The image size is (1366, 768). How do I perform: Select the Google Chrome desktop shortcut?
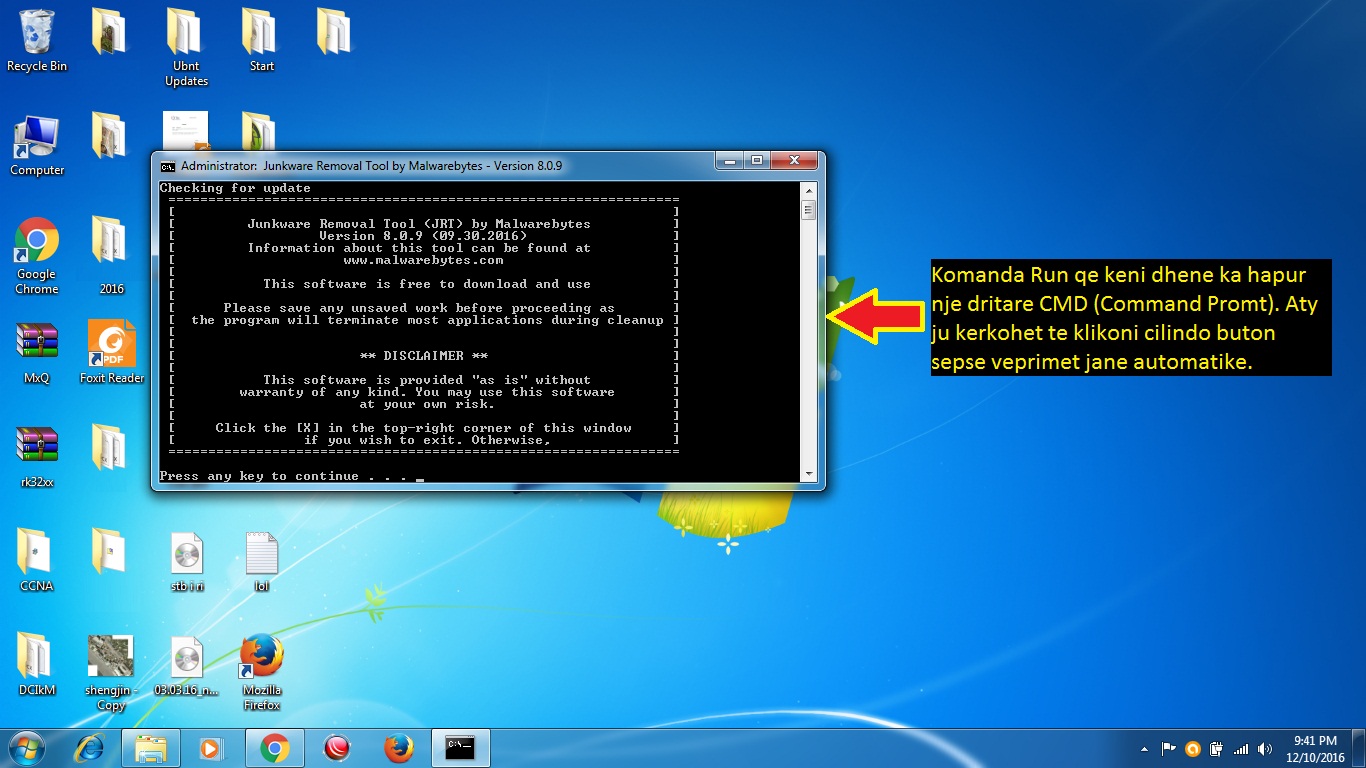click(37, 256)
